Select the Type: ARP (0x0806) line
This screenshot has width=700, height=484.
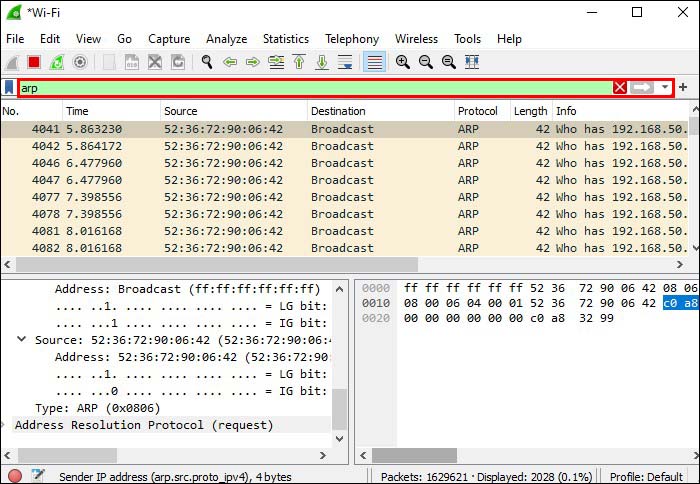pyautogui.click(x=97, y=408)
